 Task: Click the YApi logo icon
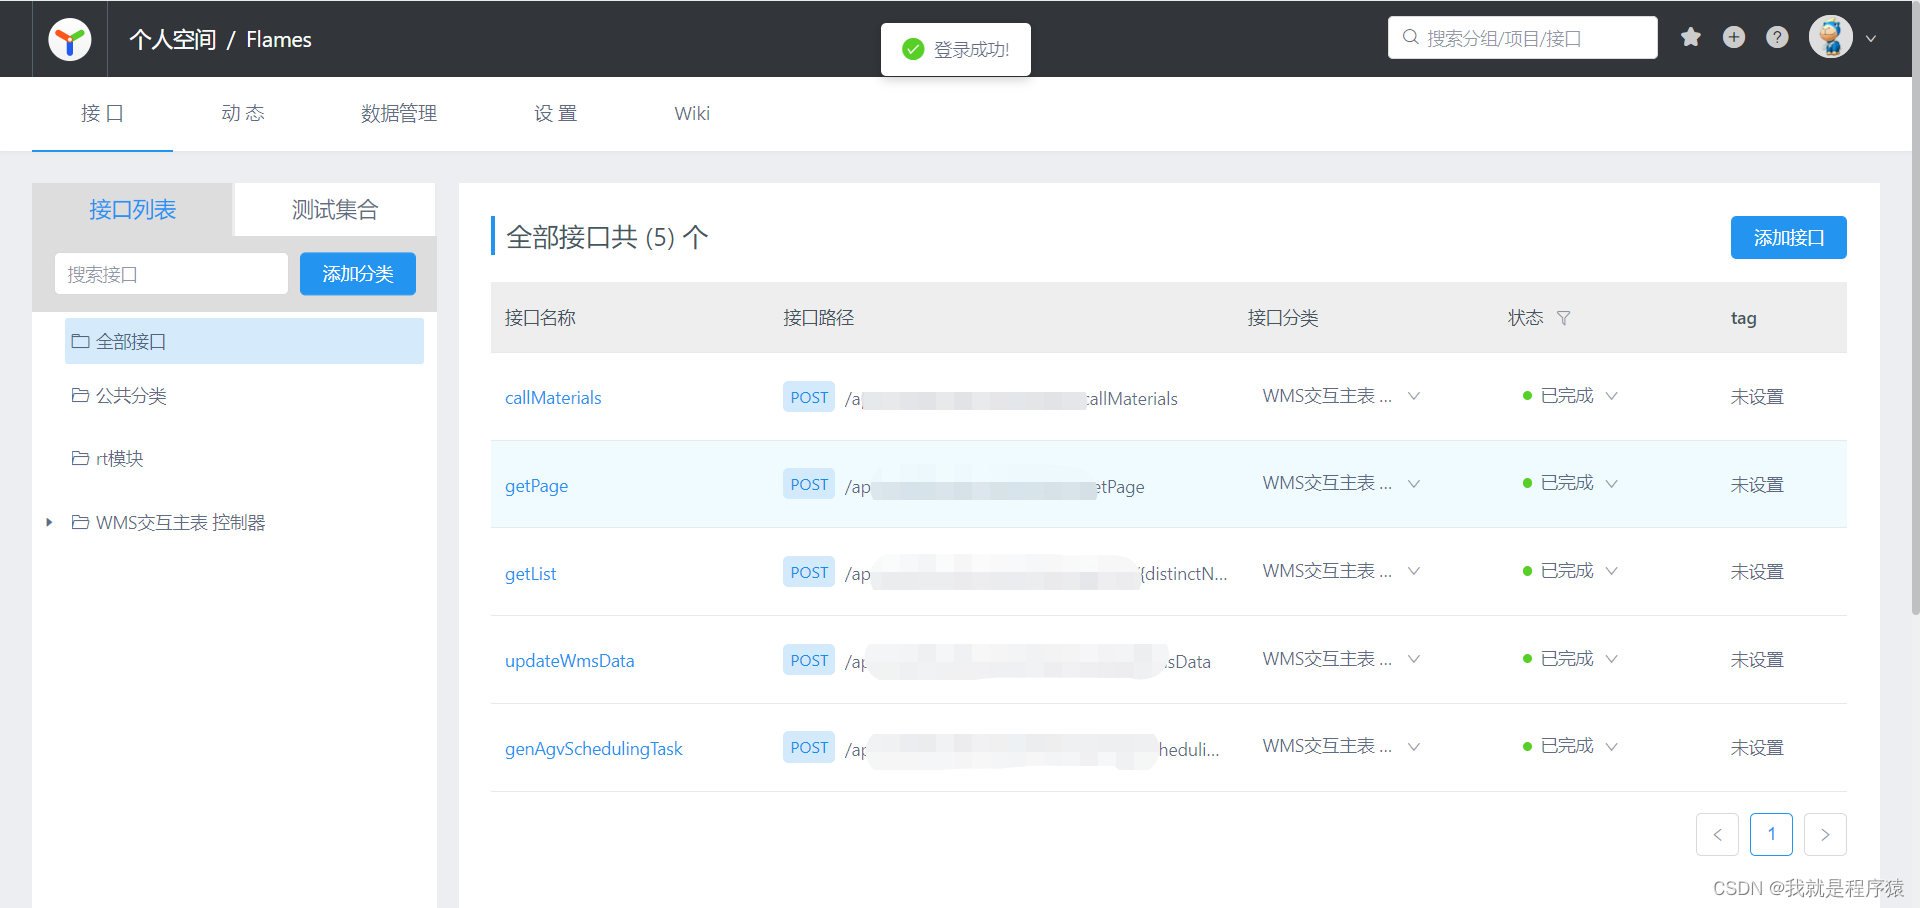tap(70, 39)
